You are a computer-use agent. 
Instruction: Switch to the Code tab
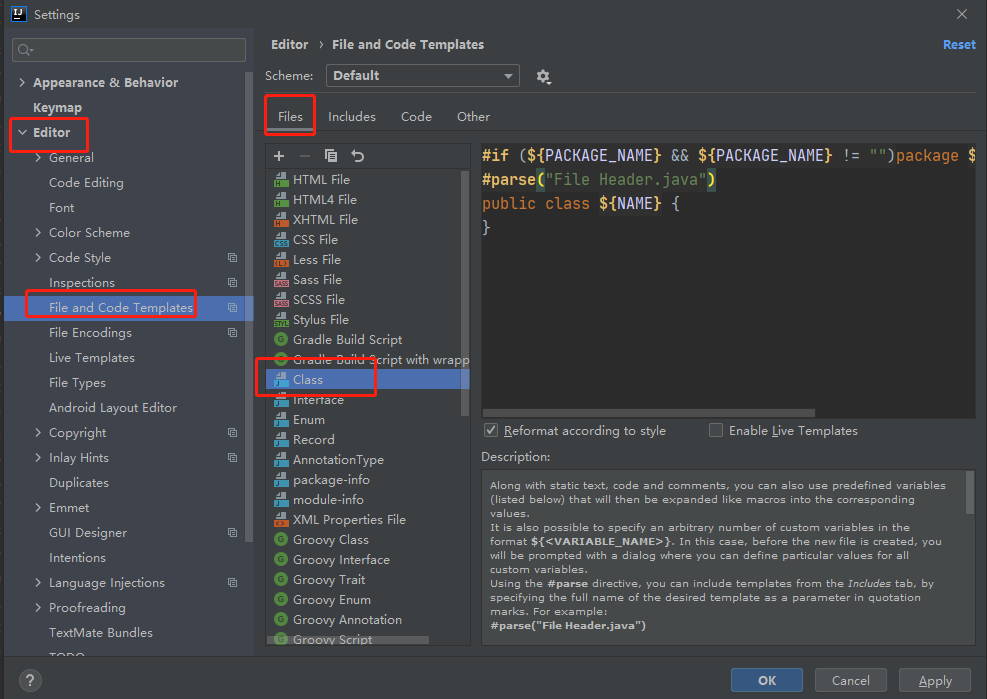click(x=416, y=117)
